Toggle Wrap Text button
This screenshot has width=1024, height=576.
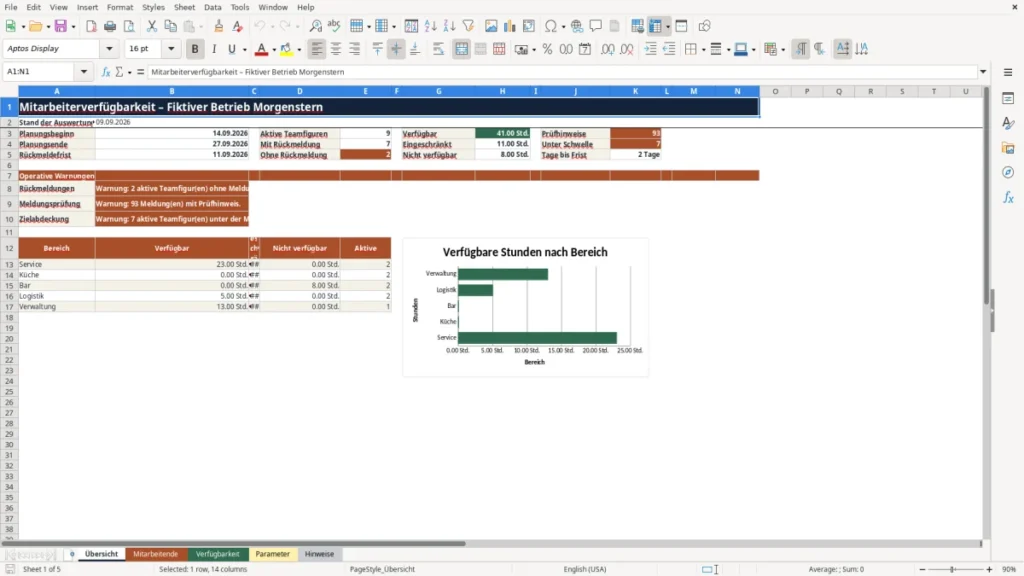pos(438,49)
